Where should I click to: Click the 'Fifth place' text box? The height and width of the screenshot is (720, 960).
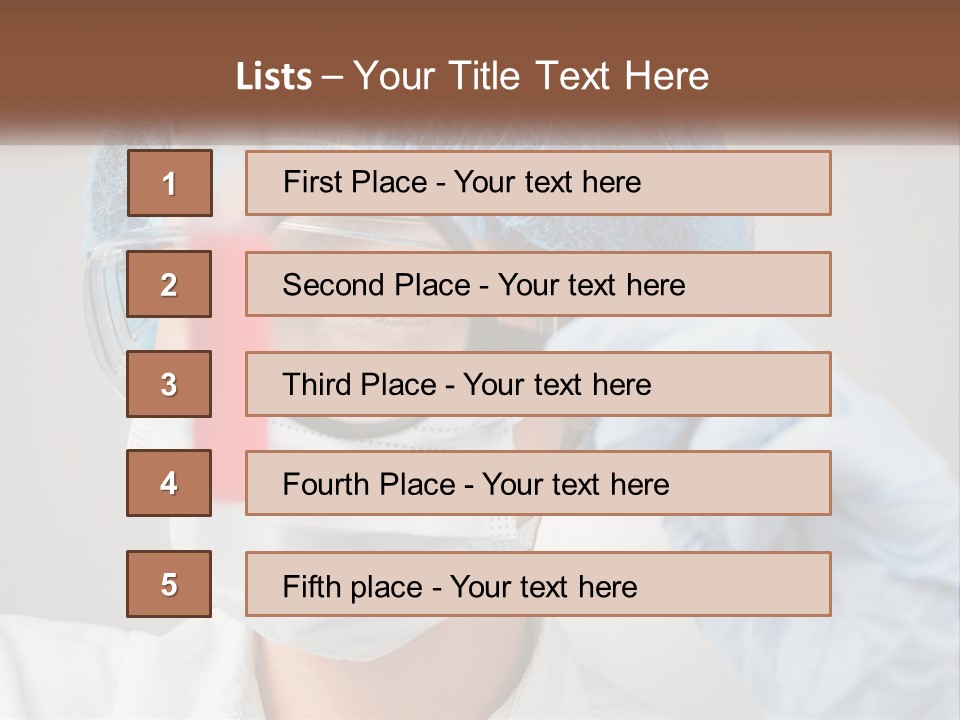coord(538,584)
